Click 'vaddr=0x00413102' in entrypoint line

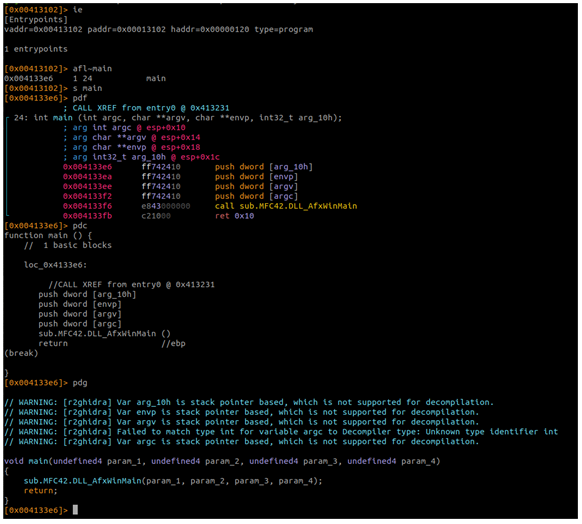43,29
